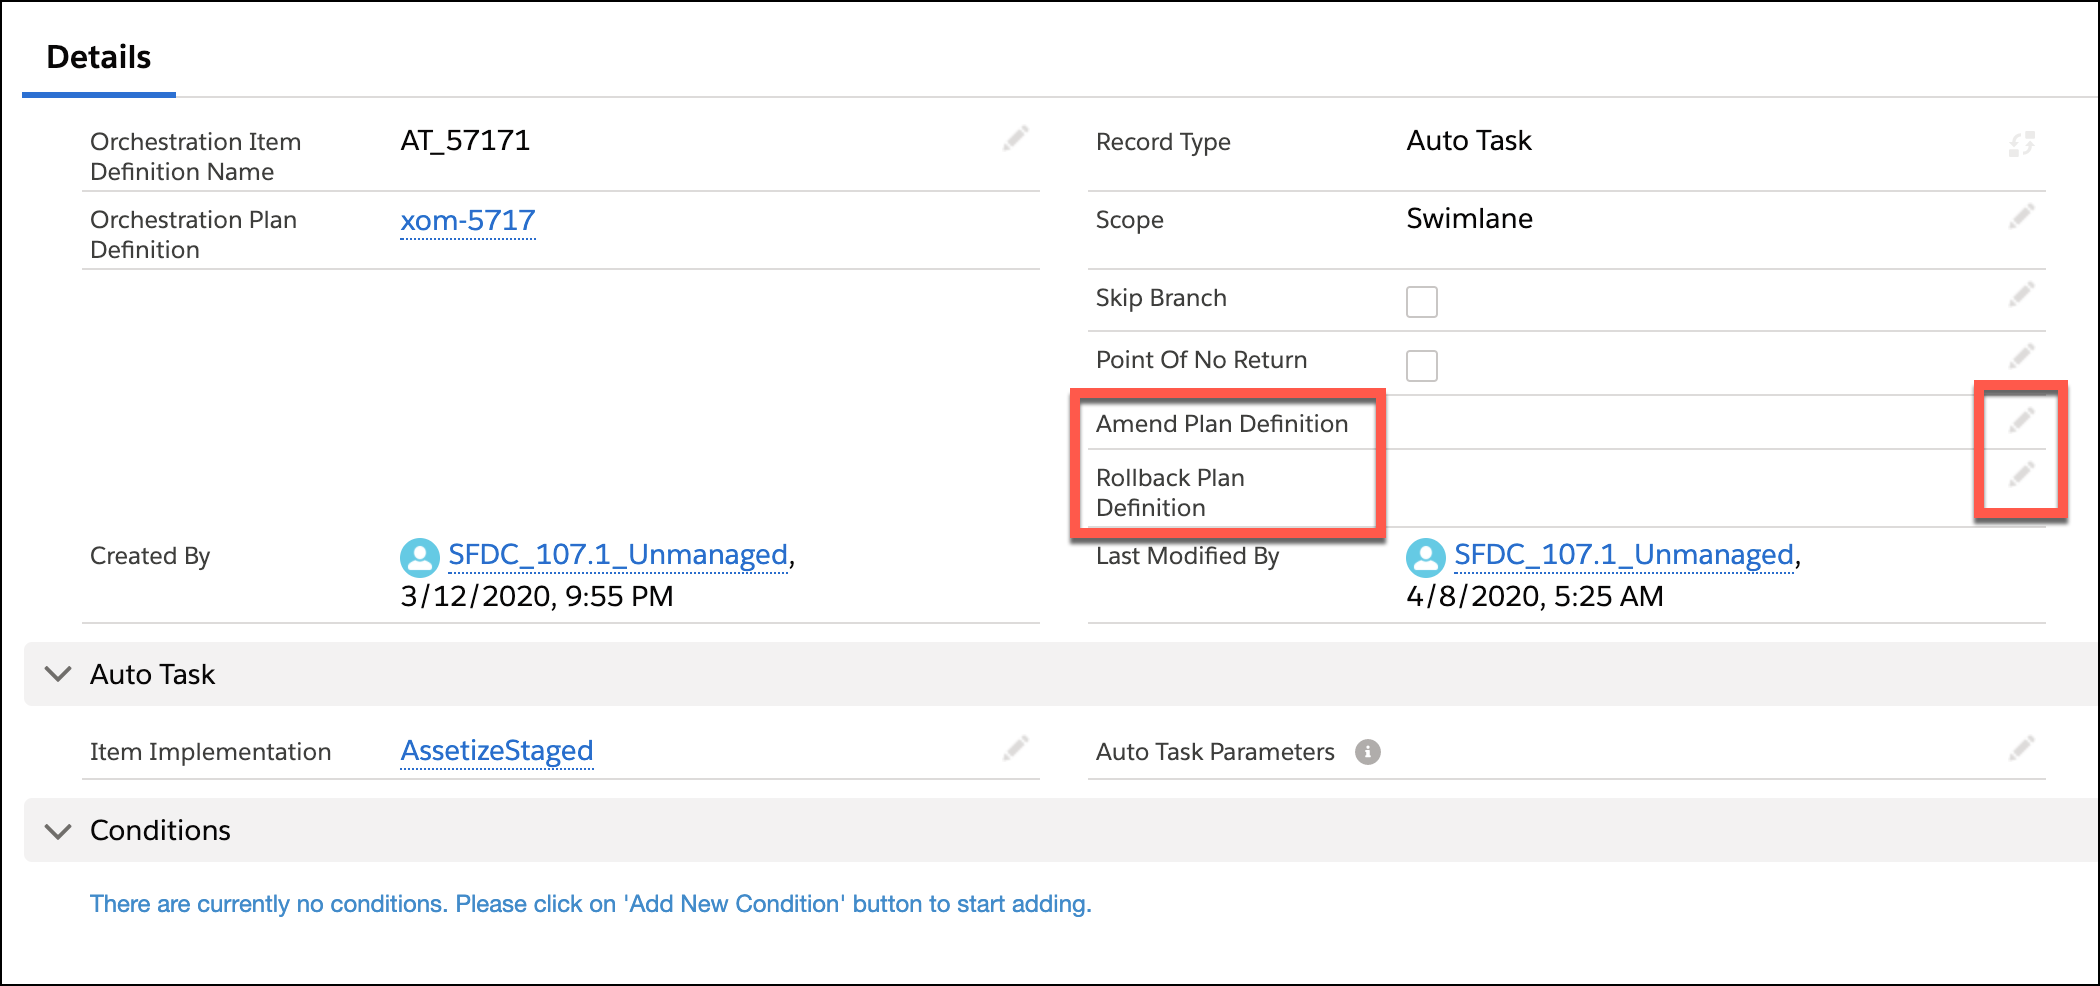Screen dimensions: 2100x986
Task: Edit the Skip Branch setting
Action: click(x=2022, y=294)
